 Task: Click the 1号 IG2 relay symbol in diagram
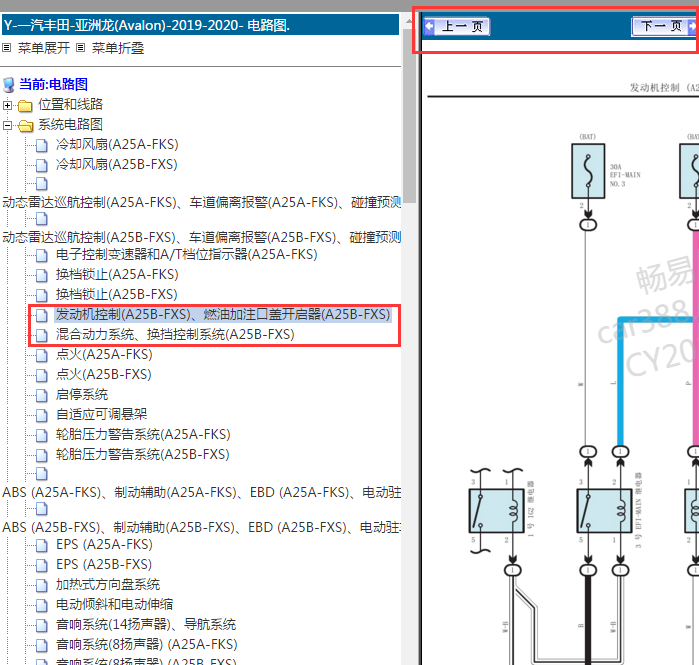[x=496, y=511]
